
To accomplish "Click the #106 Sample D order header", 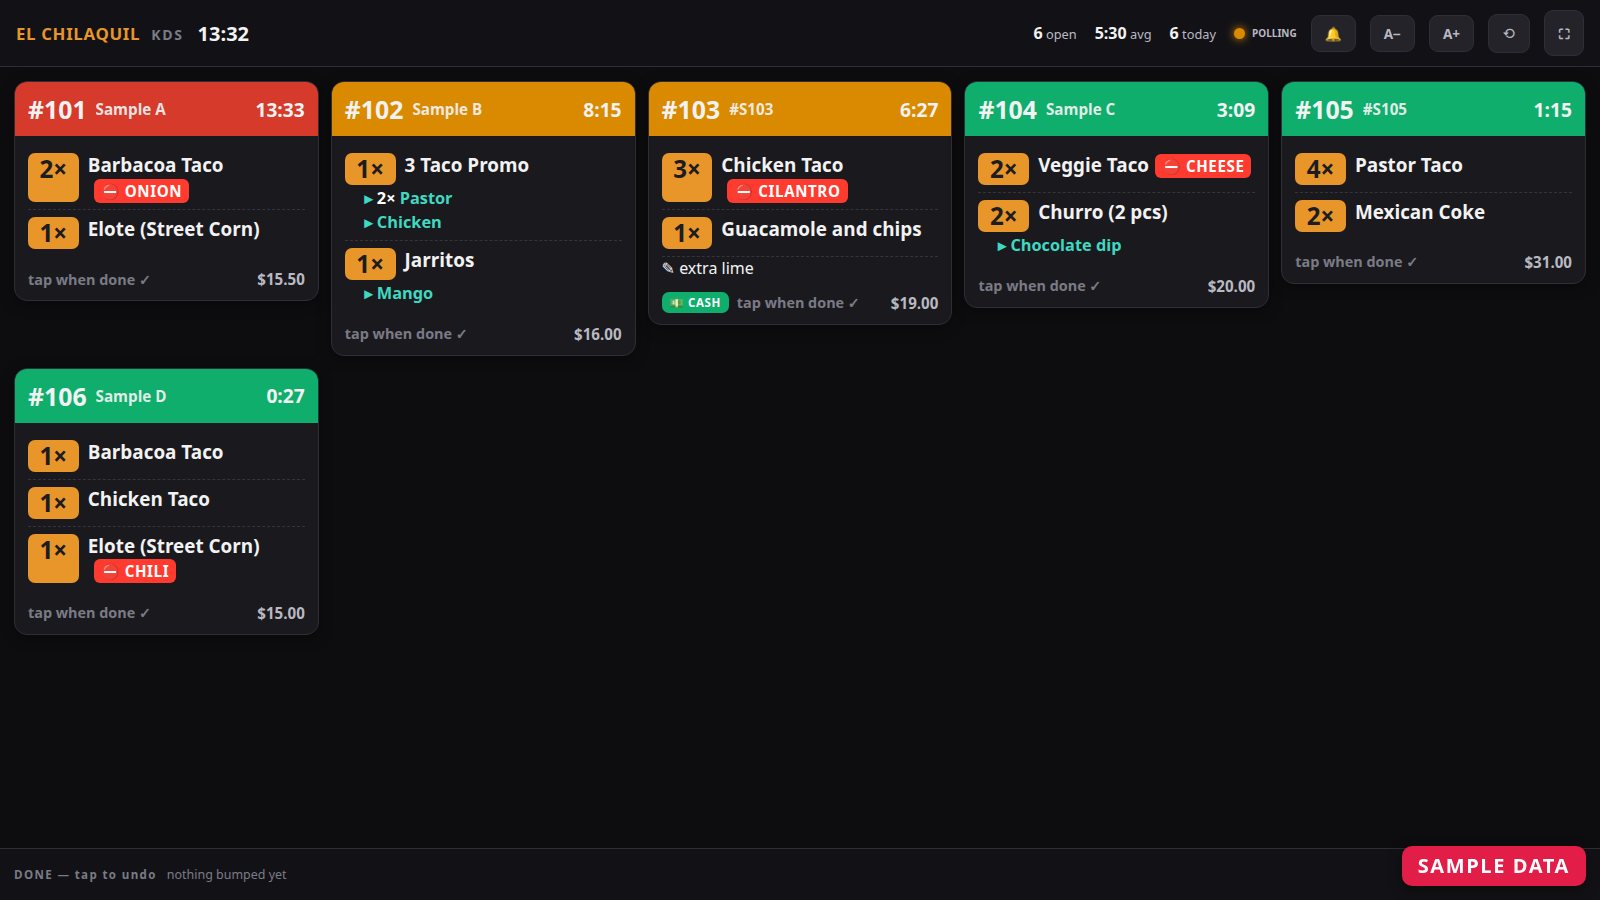I will coord(166,396).
